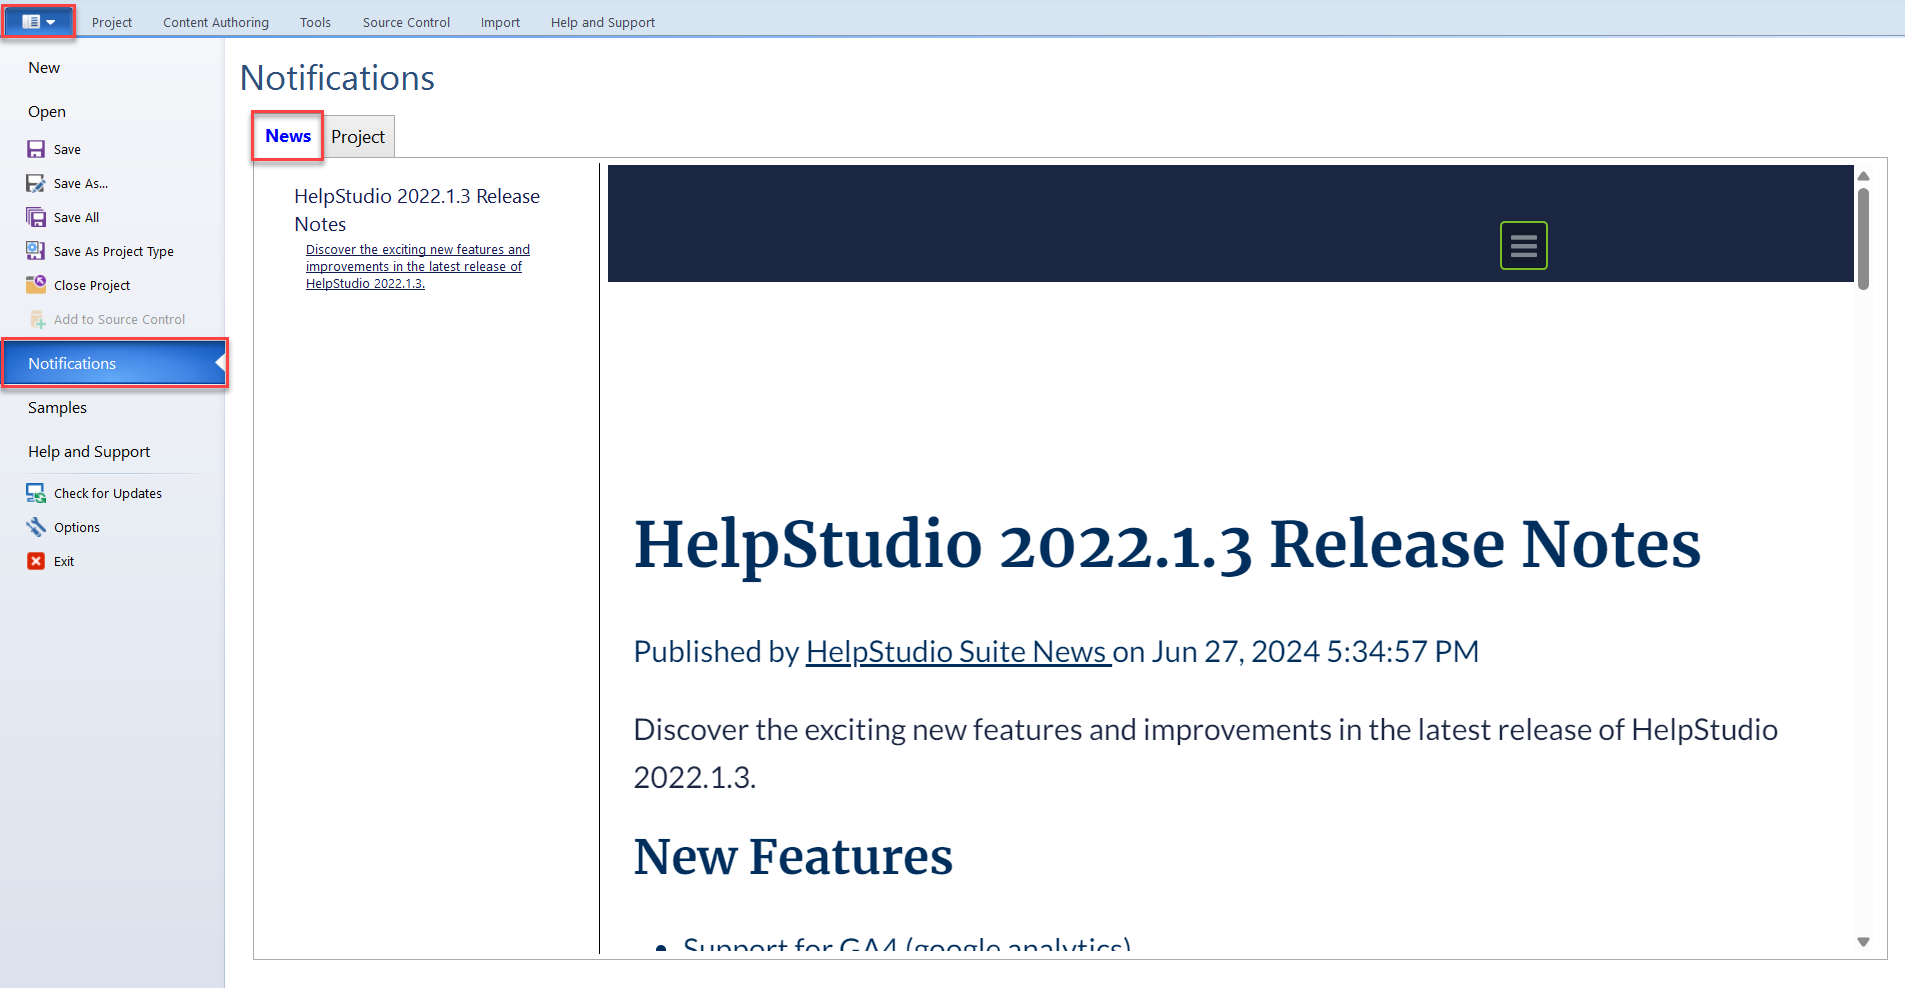Click the Check for Updates label
1905x988 pixels.
pos(108,493)
